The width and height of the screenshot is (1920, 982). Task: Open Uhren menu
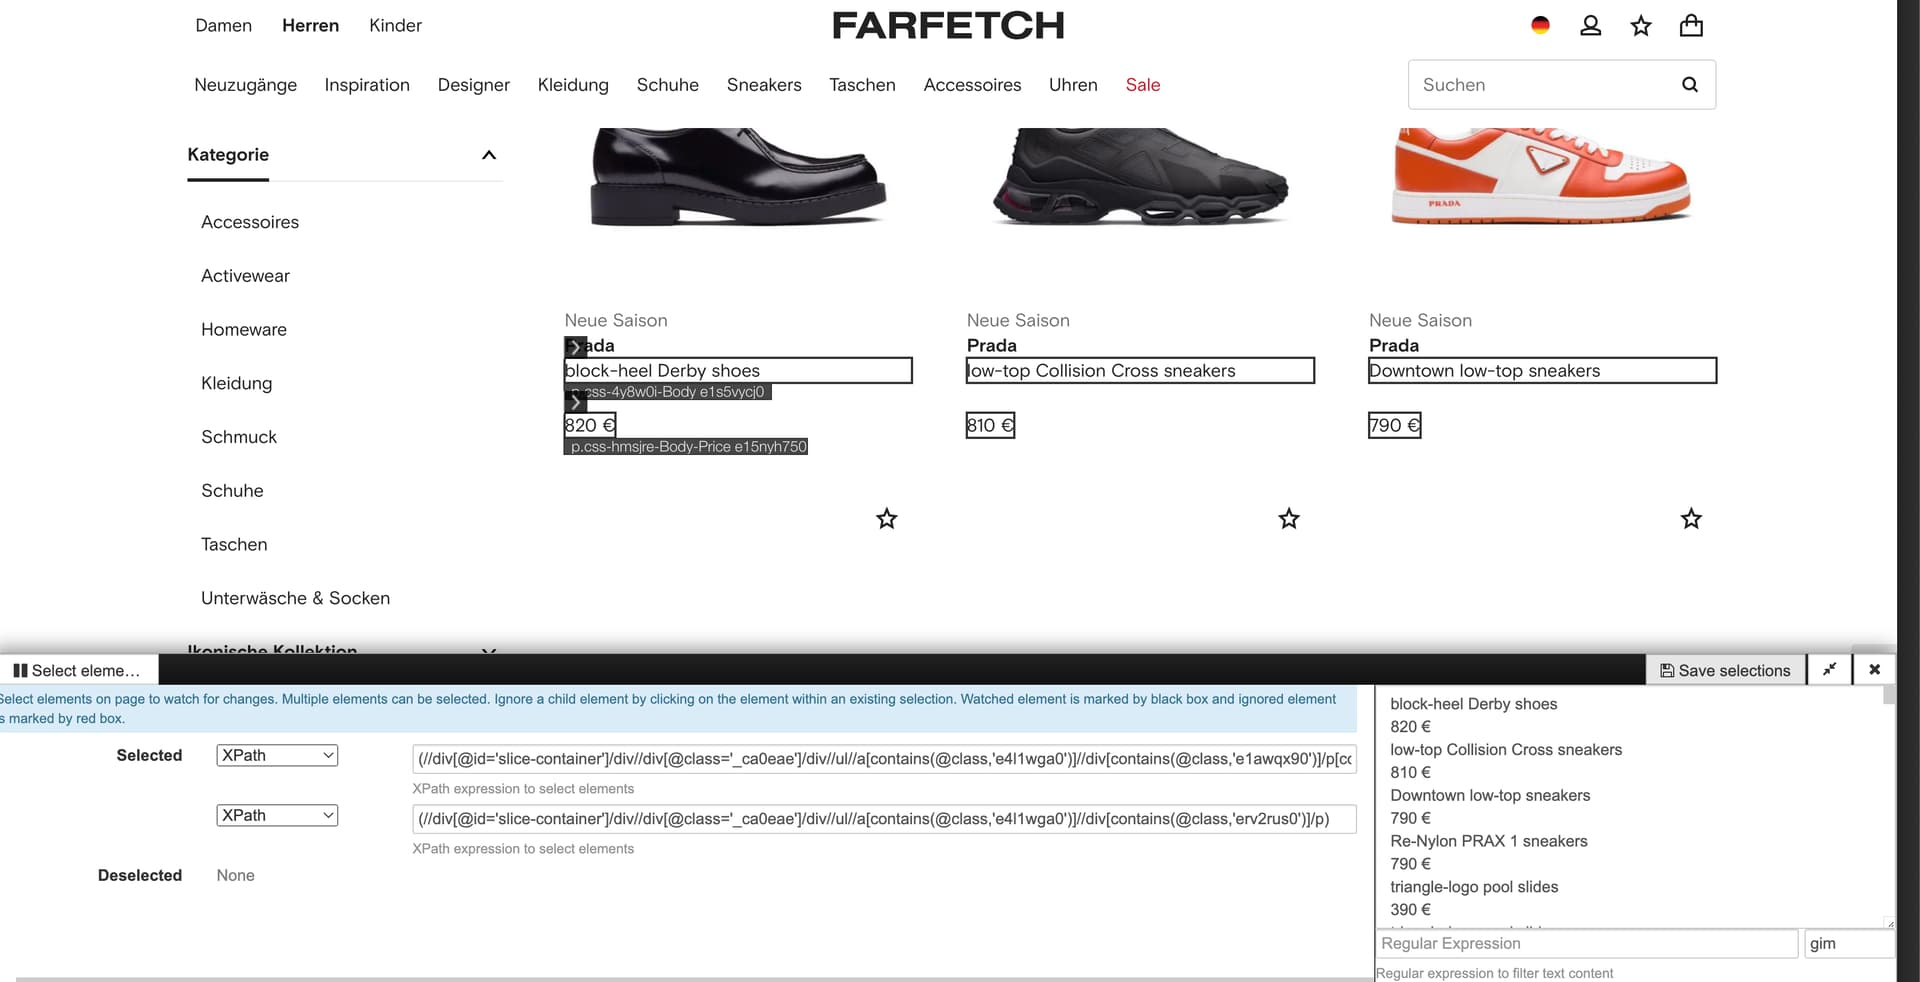pyautogui.click(x=1073, y=85)
